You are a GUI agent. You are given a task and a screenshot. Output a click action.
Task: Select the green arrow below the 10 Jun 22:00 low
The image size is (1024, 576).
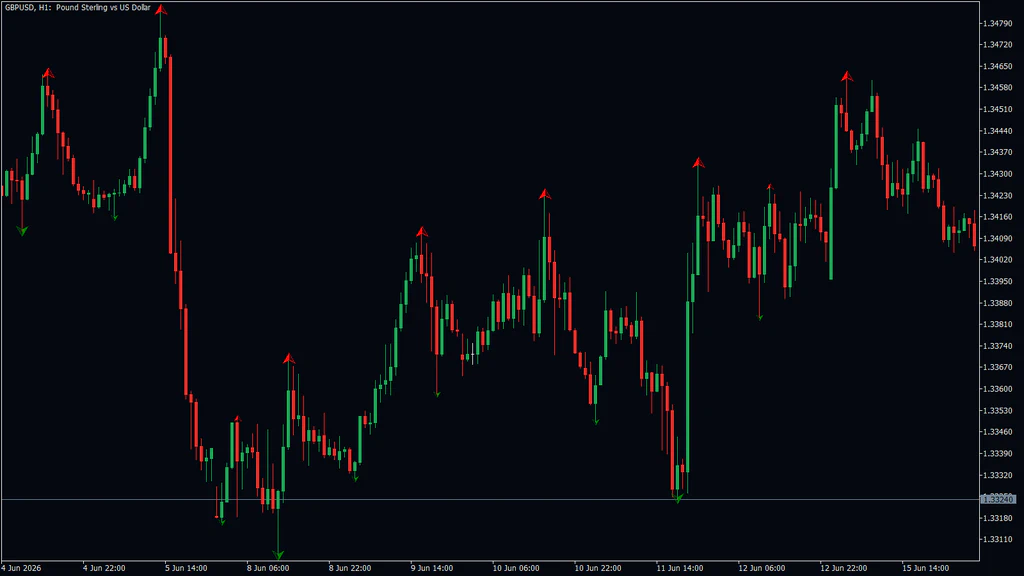coord(596,422)
